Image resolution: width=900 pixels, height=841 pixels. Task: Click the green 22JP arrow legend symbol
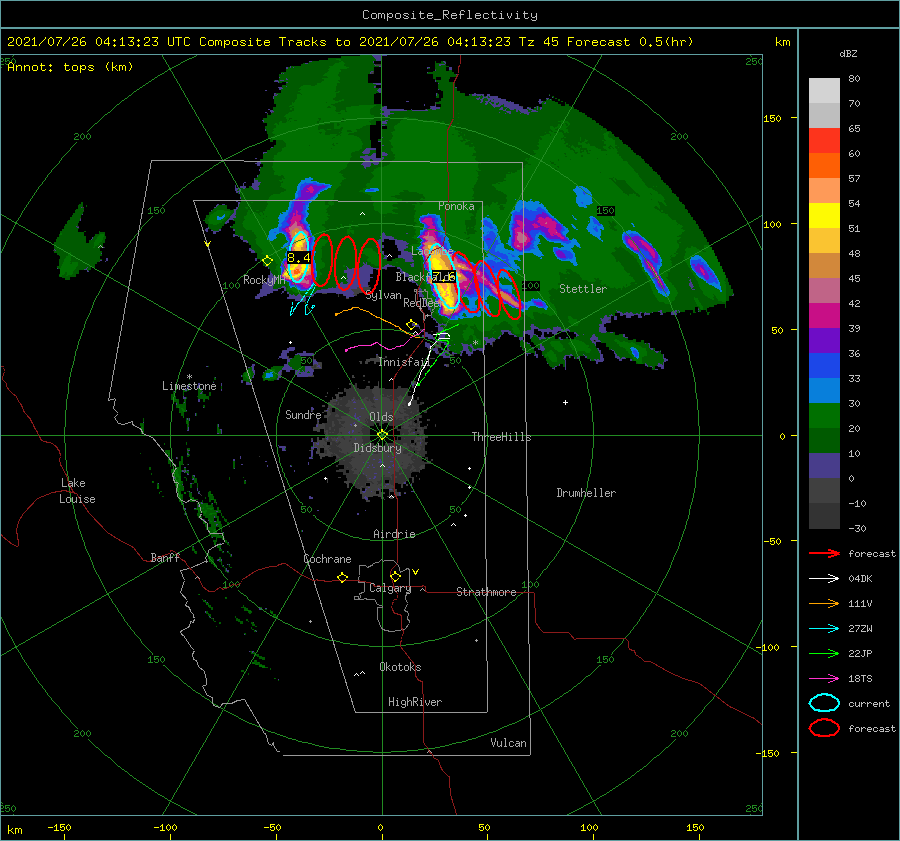pos(824,653)
